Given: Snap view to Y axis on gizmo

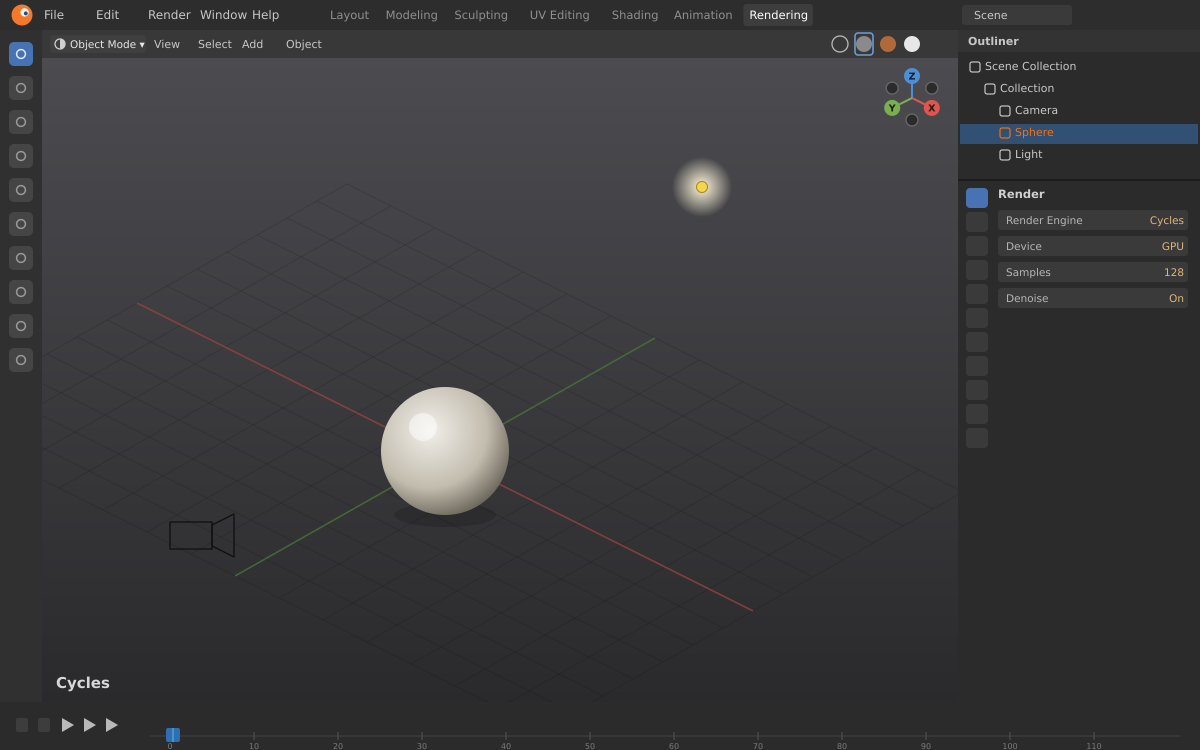Looking at the screenshot, I should [x=892, y=108].
